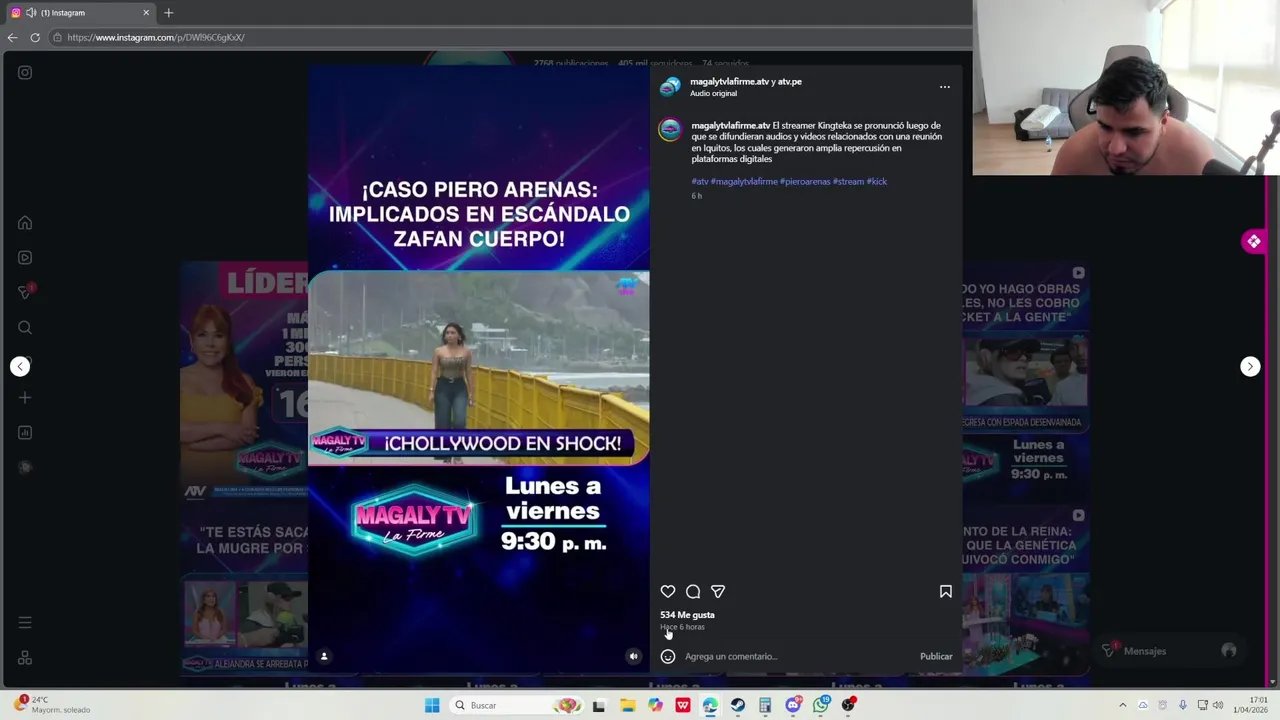Click Publicar to post comment

pos(936,657)
